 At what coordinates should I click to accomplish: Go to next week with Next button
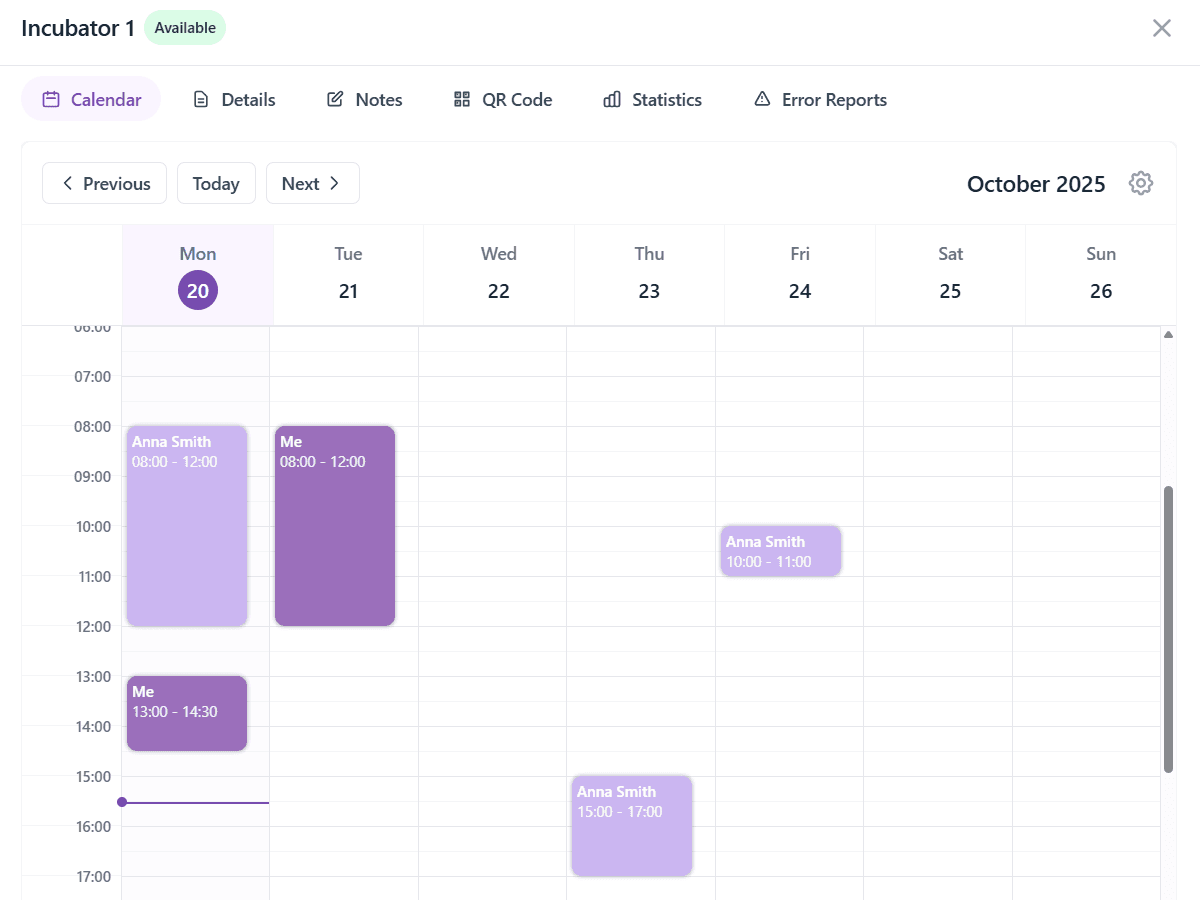[x=312, y=183]
